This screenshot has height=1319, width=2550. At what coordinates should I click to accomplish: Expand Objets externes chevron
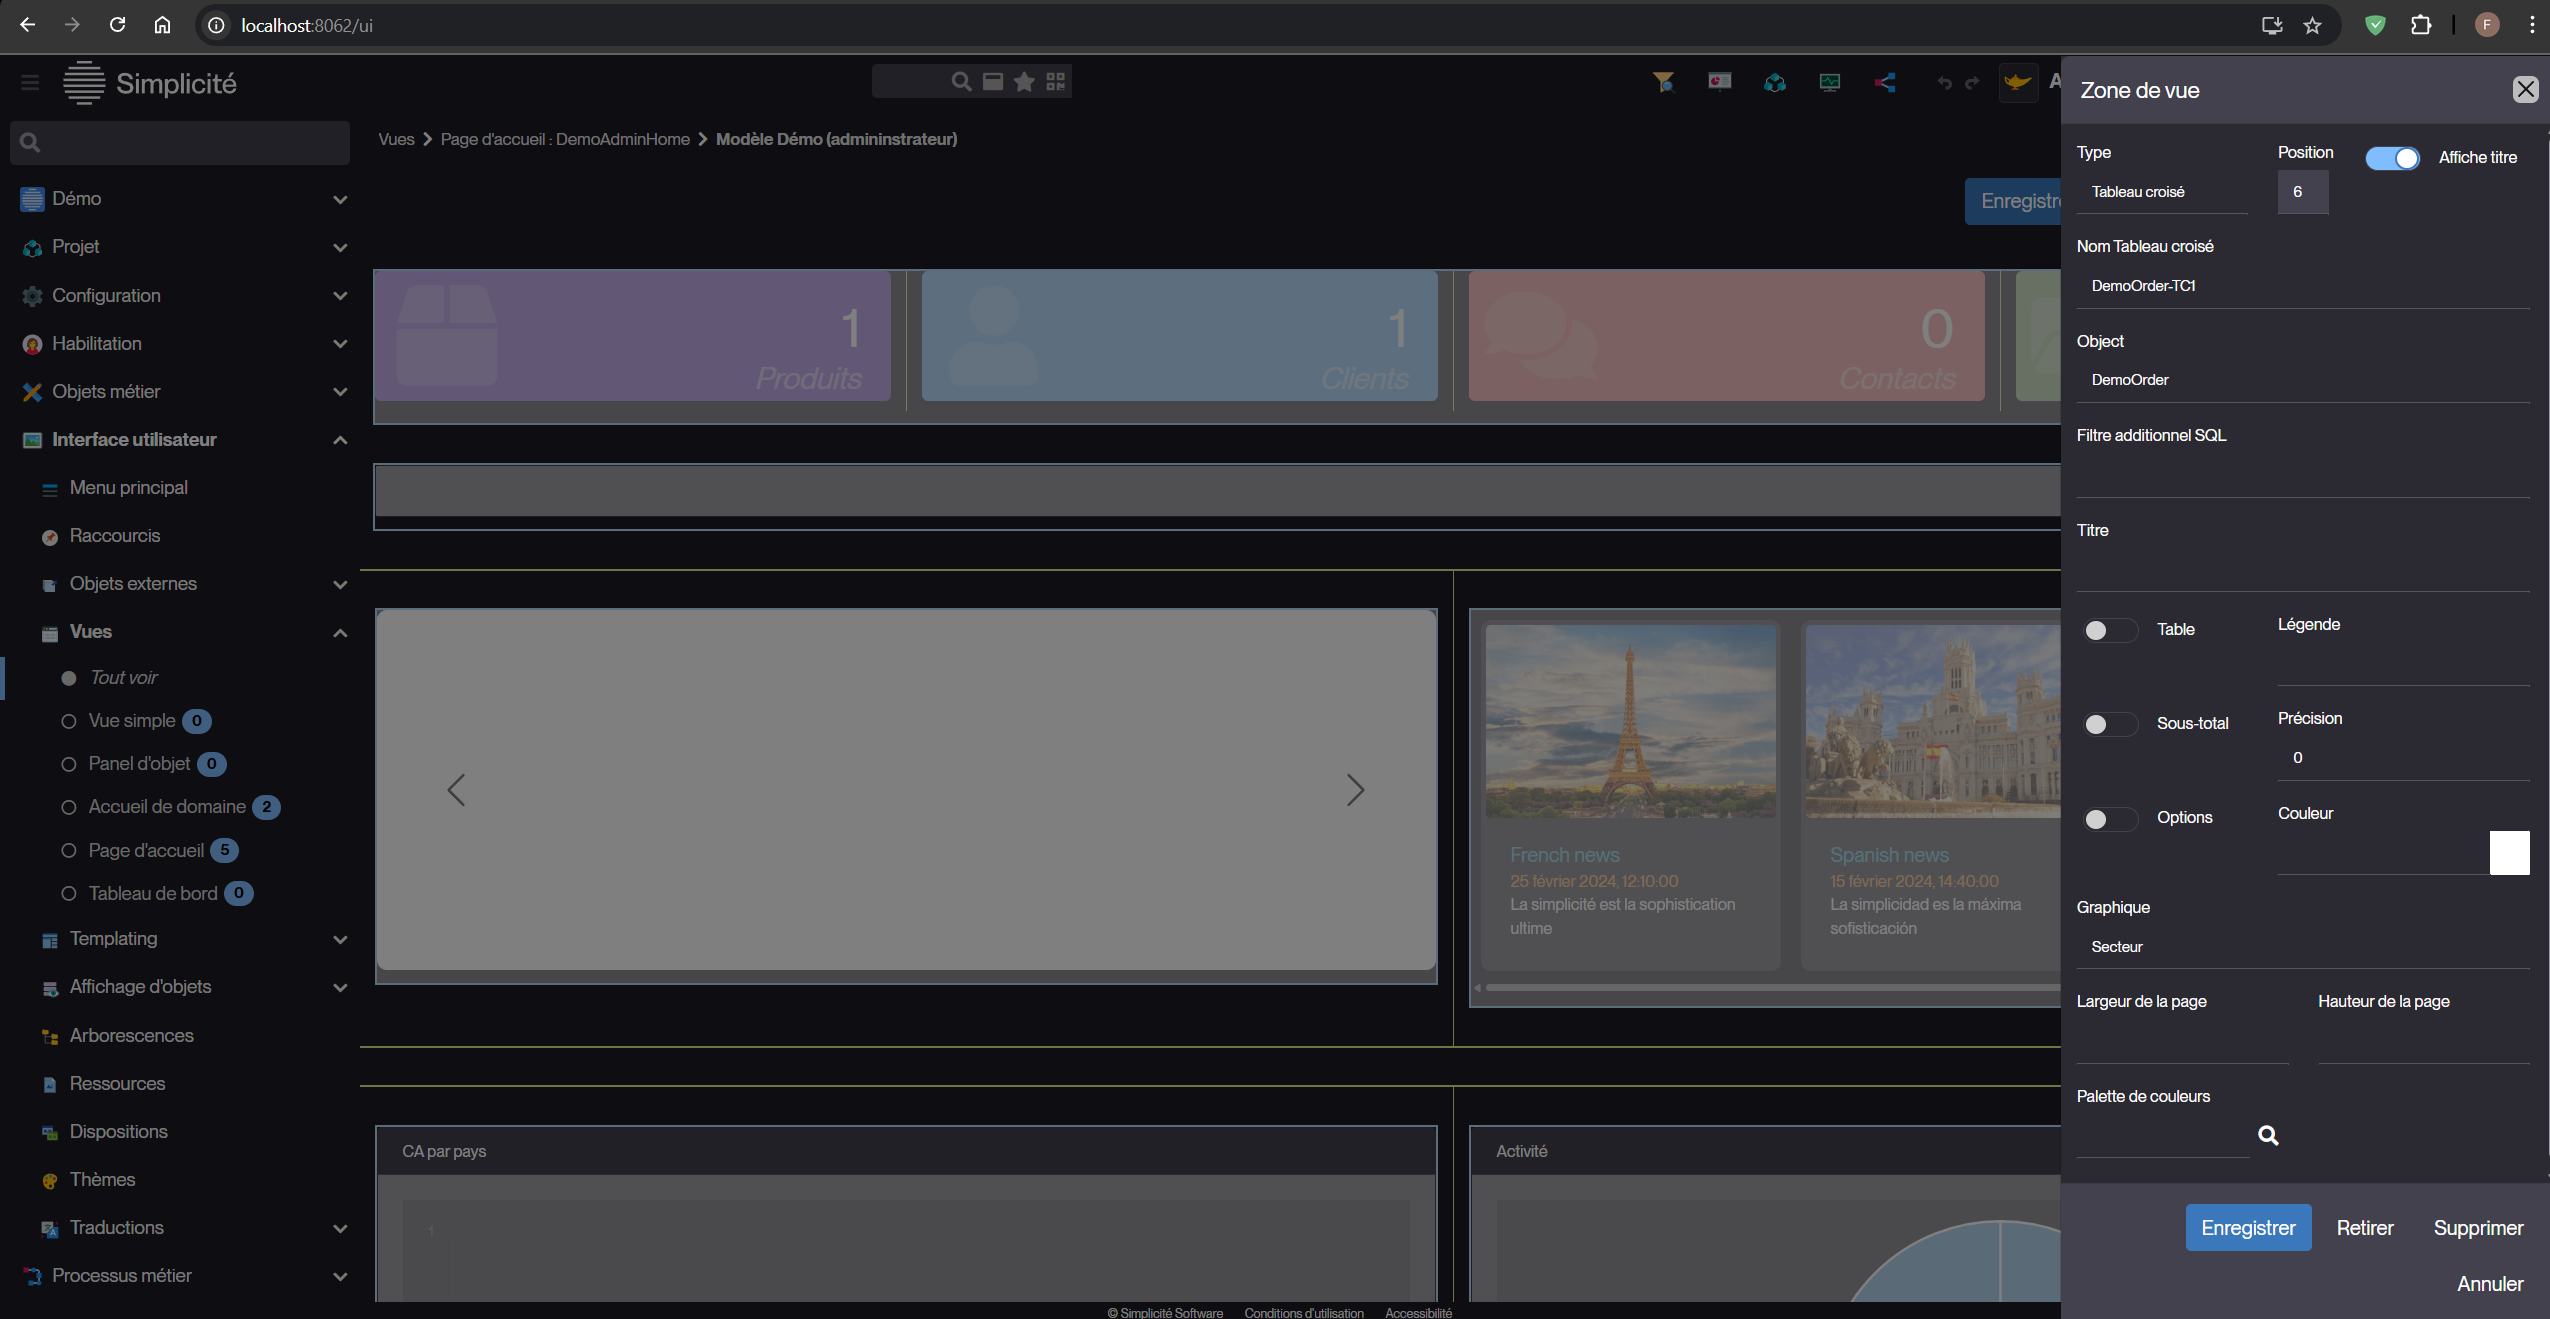(340, 584)
